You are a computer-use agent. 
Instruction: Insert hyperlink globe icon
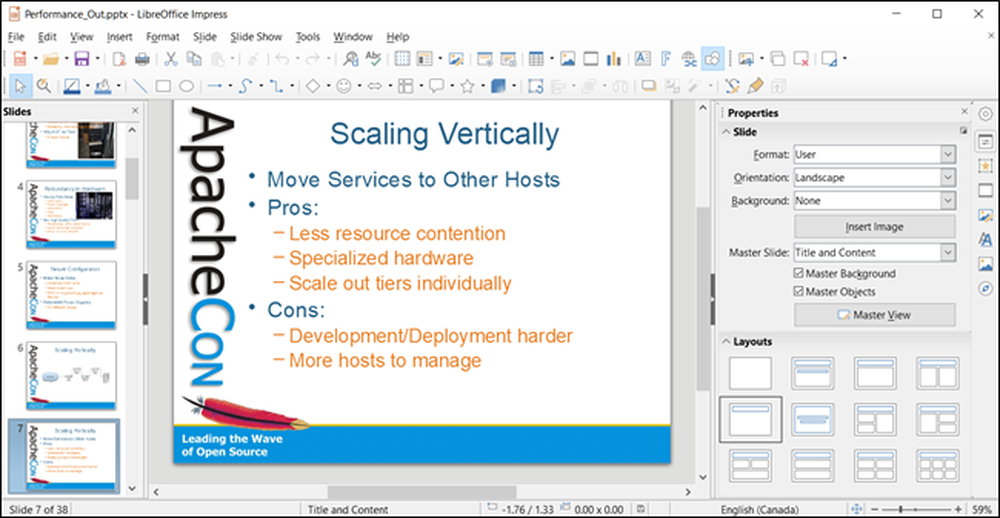(x=689, y=59)
